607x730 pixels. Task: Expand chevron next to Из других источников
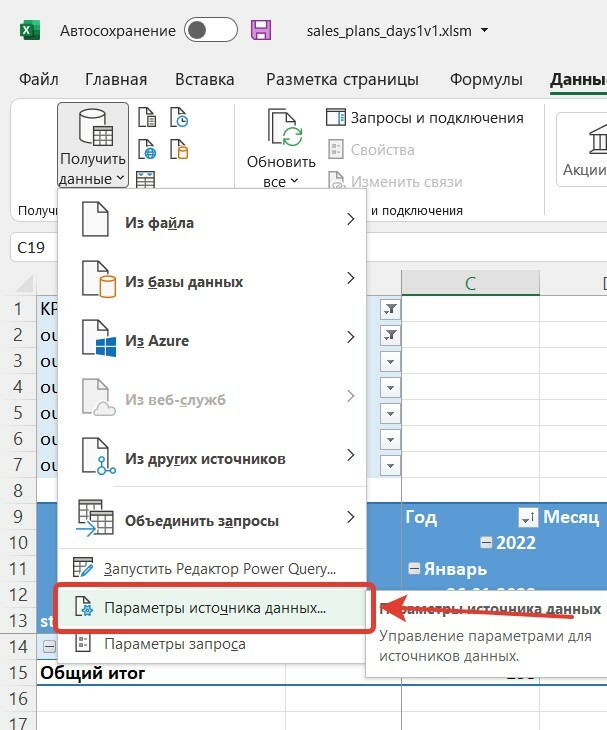351,455
